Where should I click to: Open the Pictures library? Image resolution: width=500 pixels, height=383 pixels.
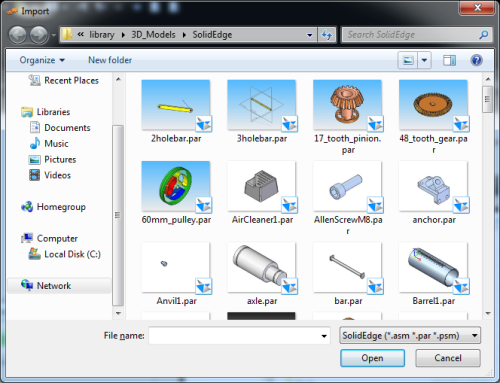53,160
